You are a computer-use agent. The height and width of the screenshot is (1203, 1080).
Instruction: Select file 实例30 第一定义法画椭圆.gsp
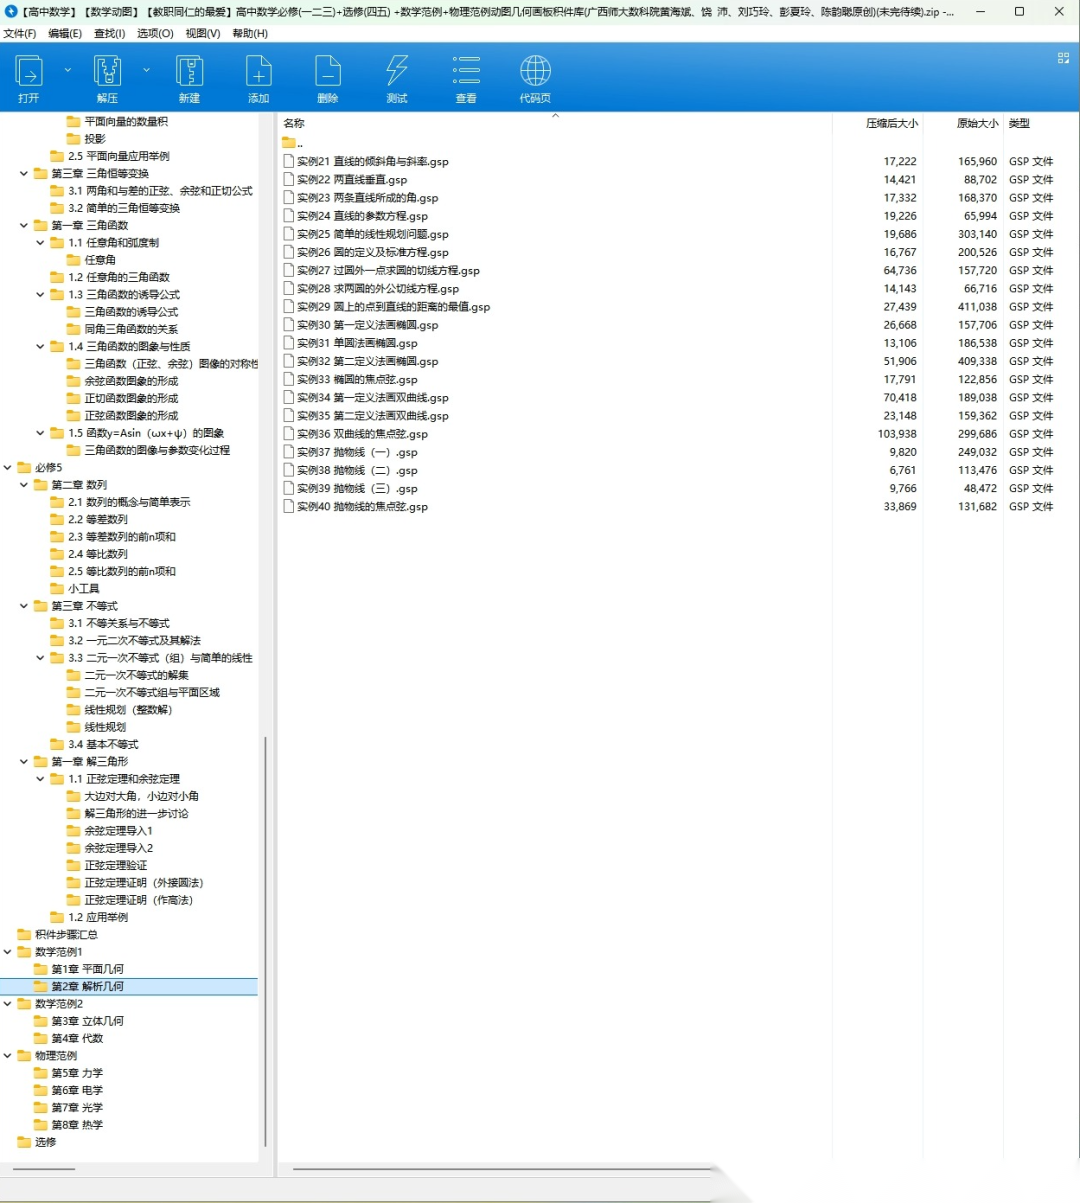point(368,325)
